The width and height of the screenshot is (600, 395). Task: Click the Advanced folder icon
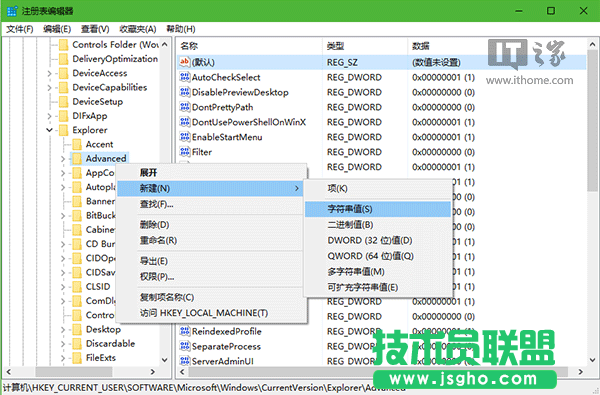tap(77, 158)
